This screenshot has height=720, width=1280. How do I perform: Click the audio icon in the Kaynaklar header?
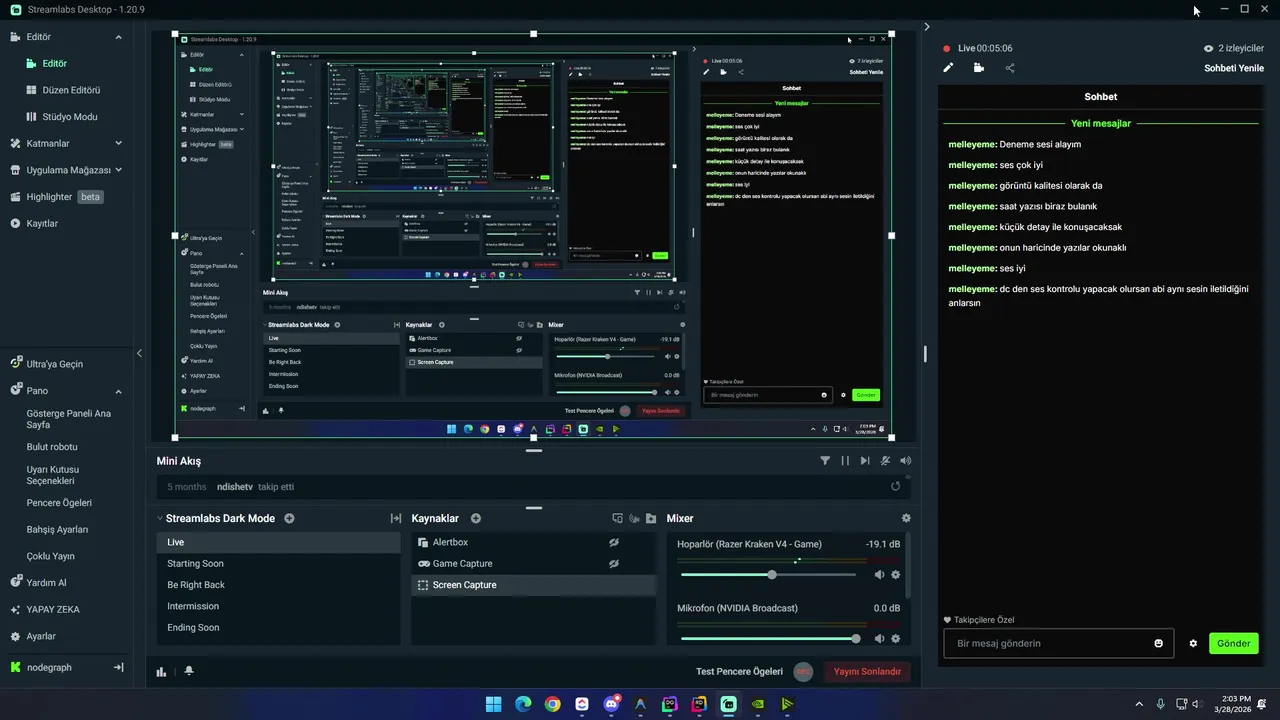tap(634, 518)
